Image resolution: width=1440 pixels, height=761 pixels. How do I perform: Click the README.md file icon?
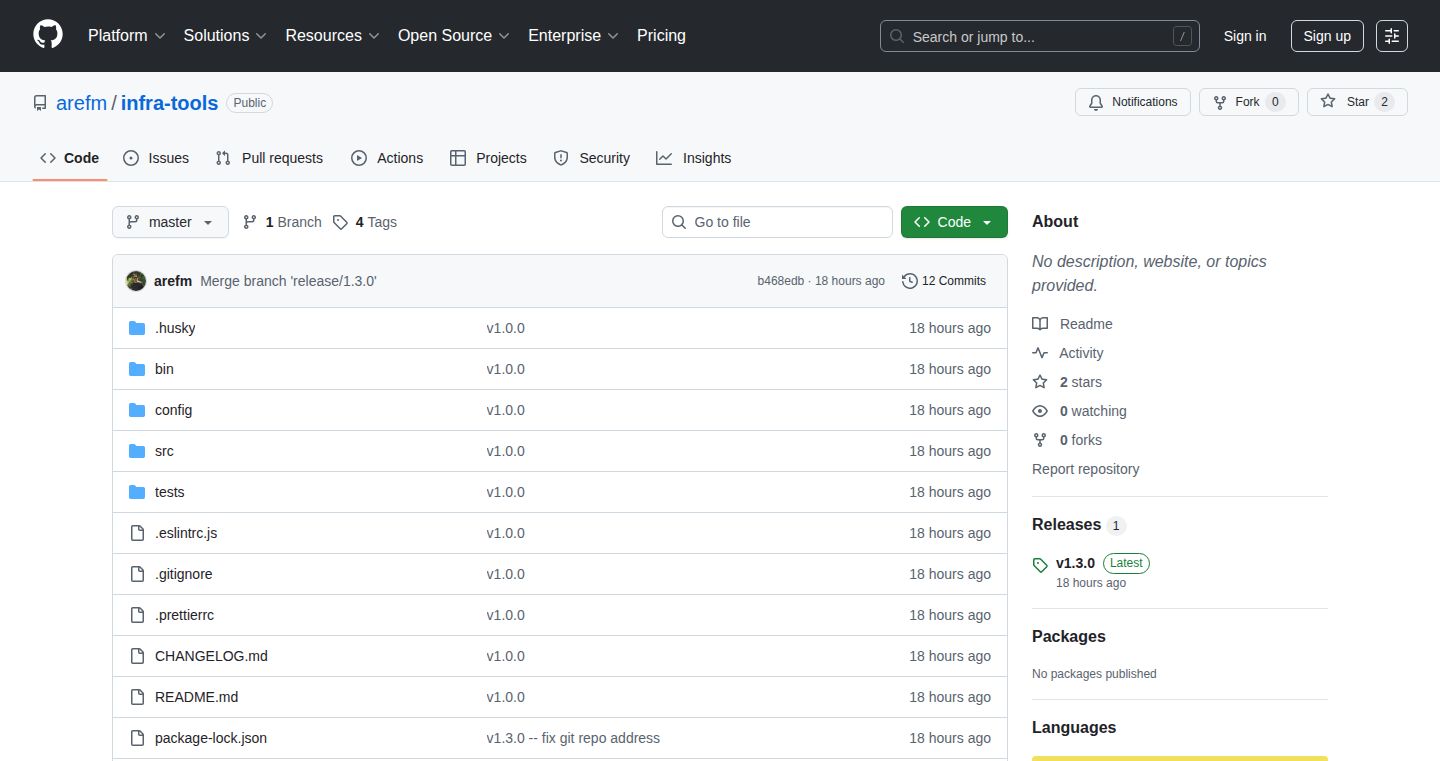click(137, 697)
